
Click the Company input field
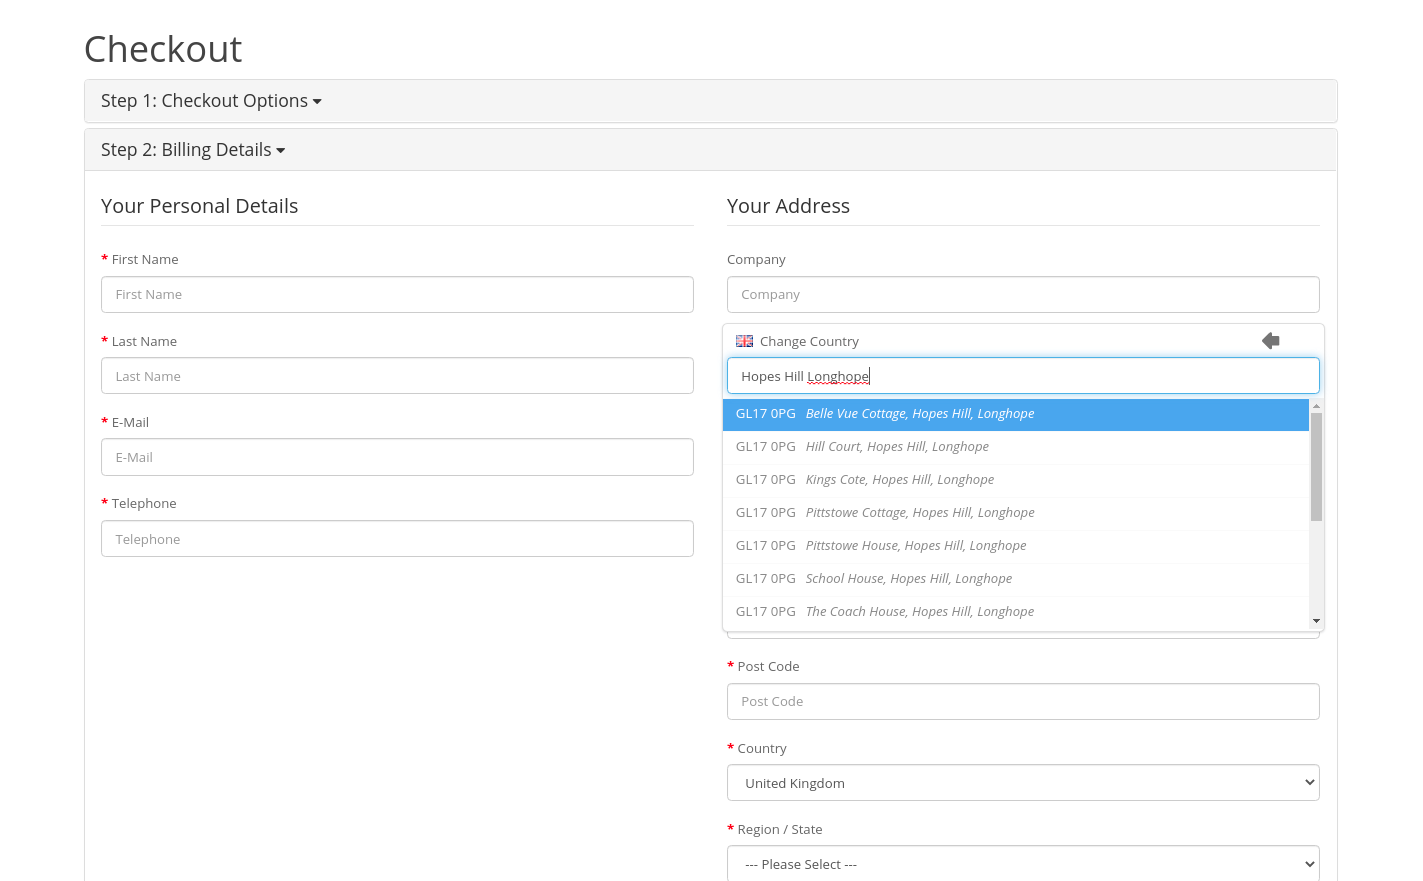(1023, 295)
